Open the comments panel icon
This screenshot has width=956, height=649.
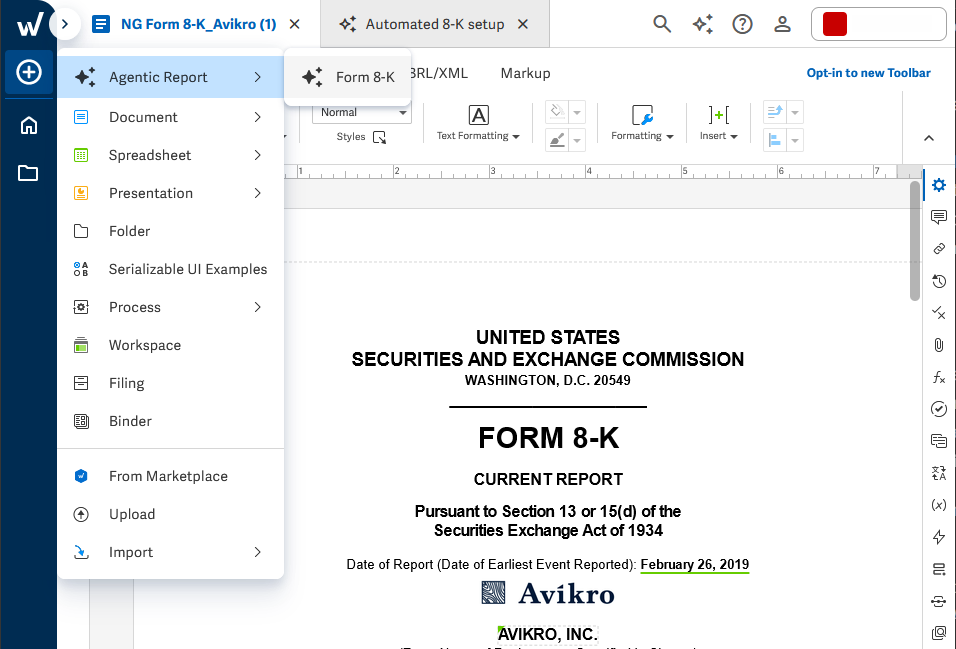point(939,217)
